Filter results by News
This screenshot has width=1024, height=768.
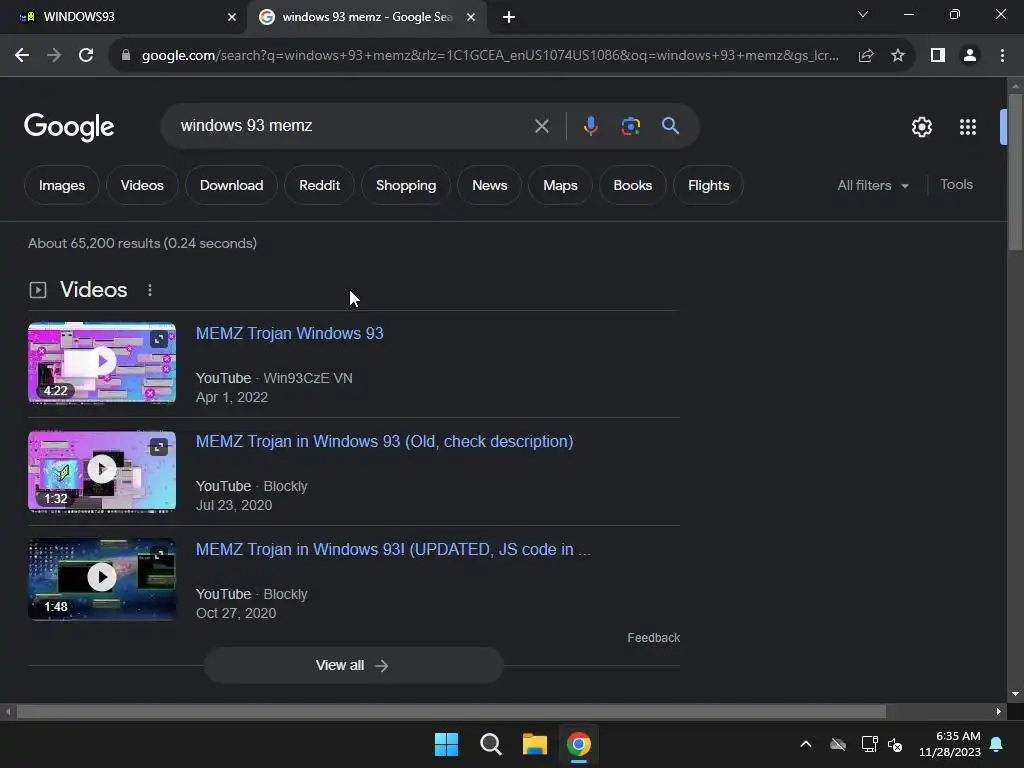tap(489, 185)
